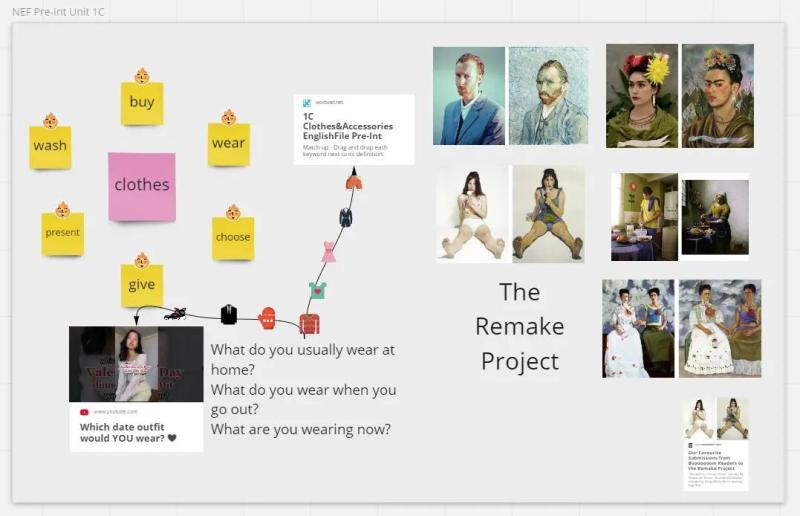This screenshot has width=800, height=516.
Task: Select the Van Gogh self-portrait painting image
Action: (x=548, y=96)
